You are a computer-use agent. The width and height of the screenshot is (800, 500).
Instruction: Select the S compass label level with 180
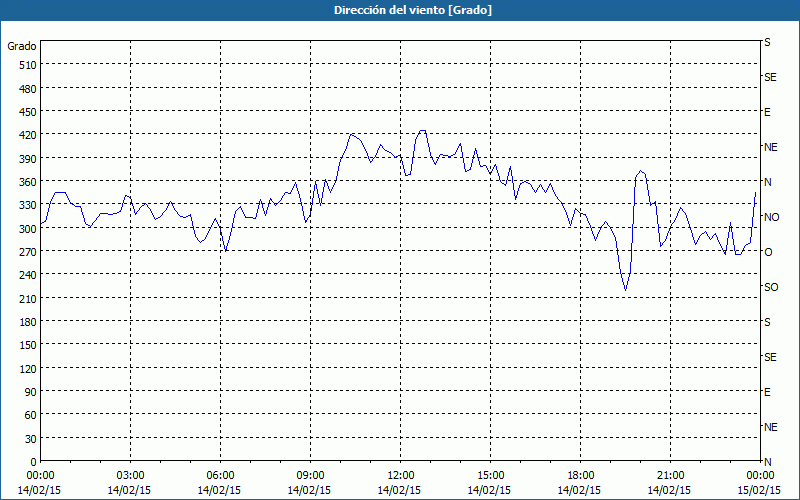767,322
